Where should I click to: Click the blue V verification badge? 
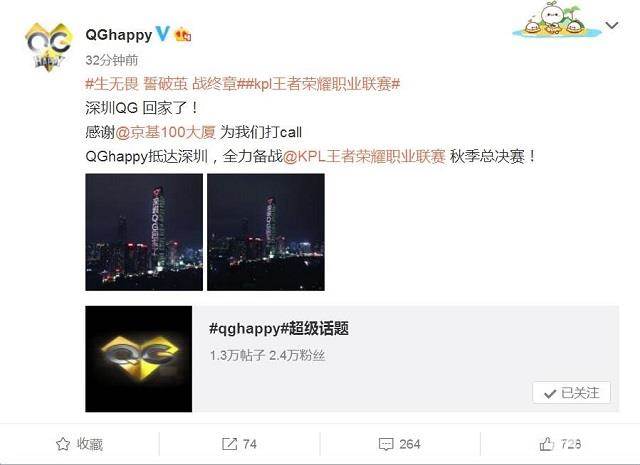[x=162, y=34]
